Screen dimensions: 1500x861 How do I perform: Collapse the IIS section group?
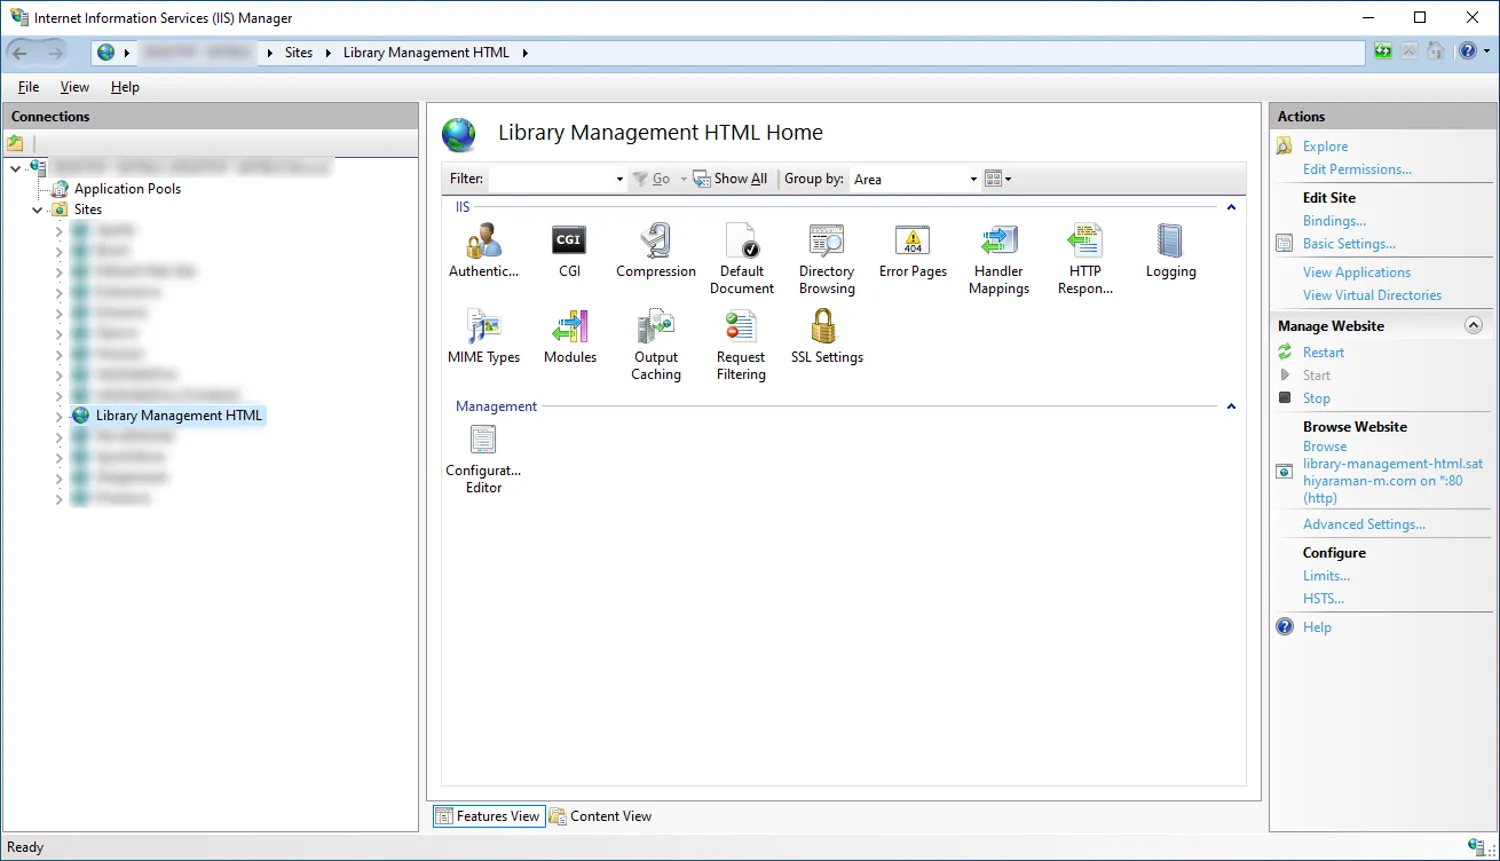1231,207
